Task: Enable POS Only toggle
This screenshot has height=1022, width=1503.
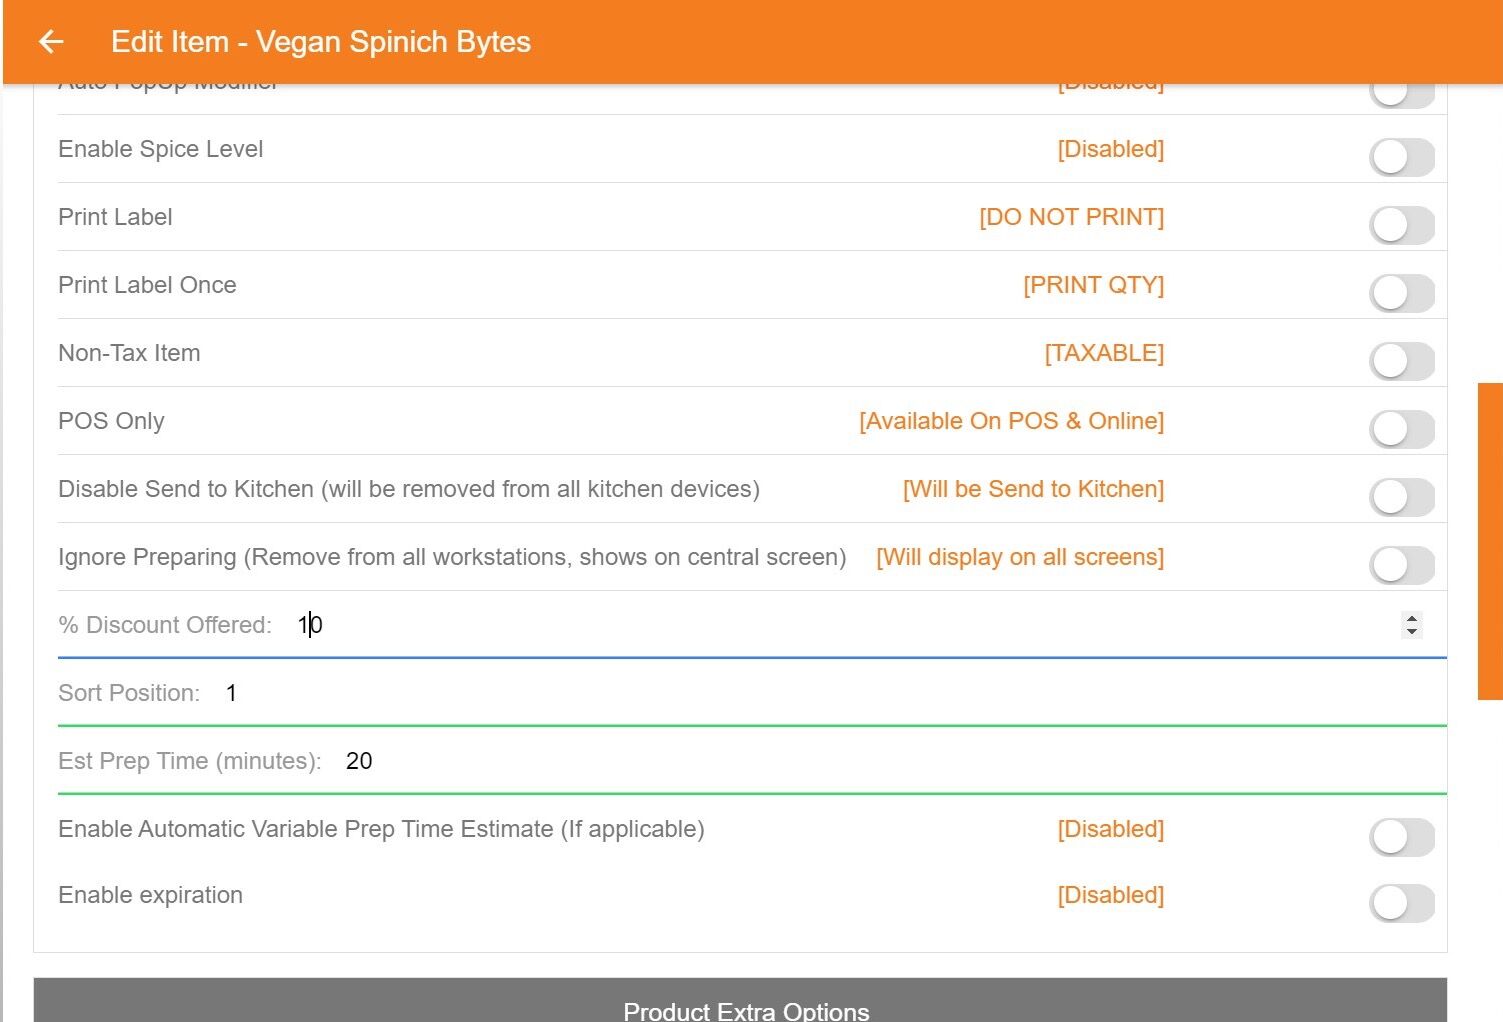Action: [1401, 429]
